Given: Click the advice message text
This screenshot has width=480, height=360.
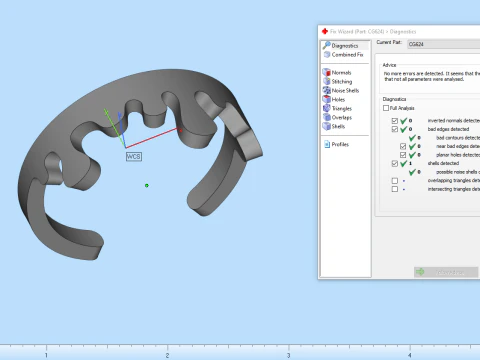Looking at the screenshot, I should click(x=432, y=76).
